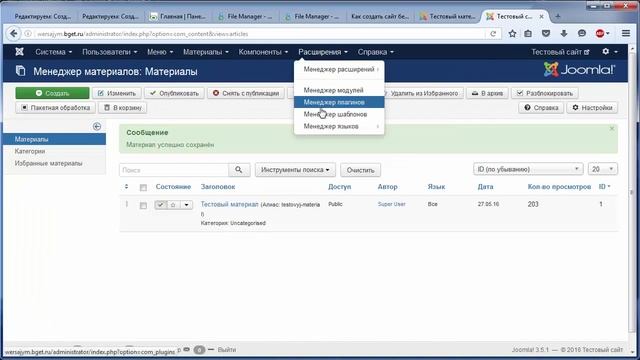Open the Тестовый сайт link in top bar
The width and height of the screenshot is (640, 360).
click(x=560, y=52)
